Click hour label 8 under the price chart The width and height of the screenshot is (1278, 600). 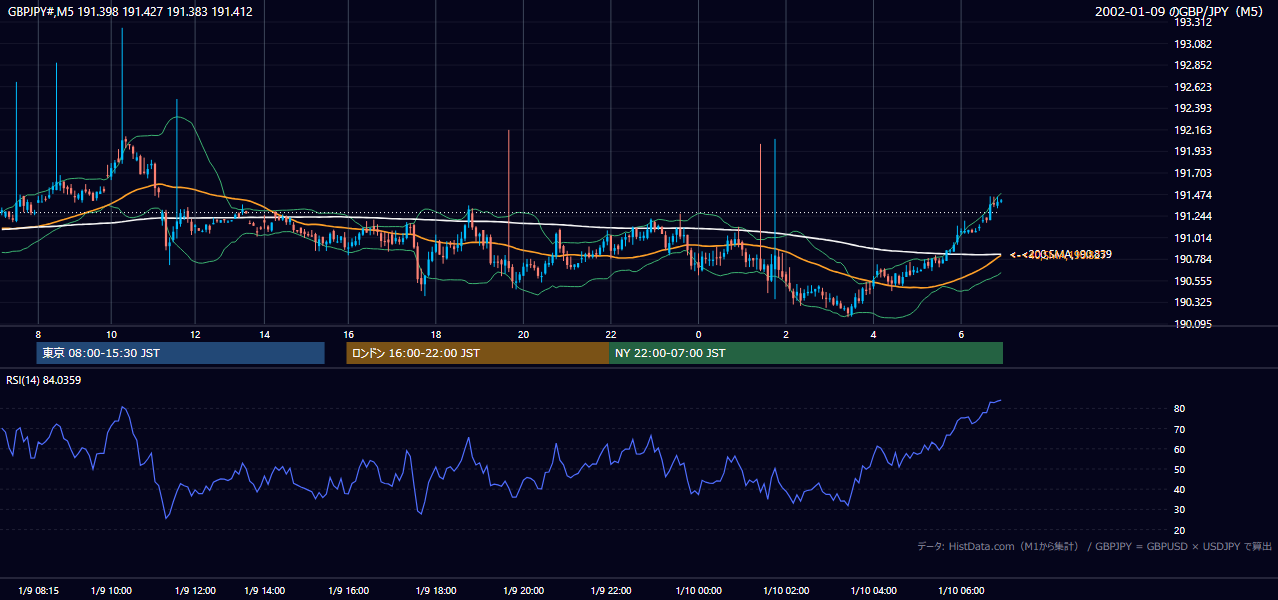pos(38,334)
